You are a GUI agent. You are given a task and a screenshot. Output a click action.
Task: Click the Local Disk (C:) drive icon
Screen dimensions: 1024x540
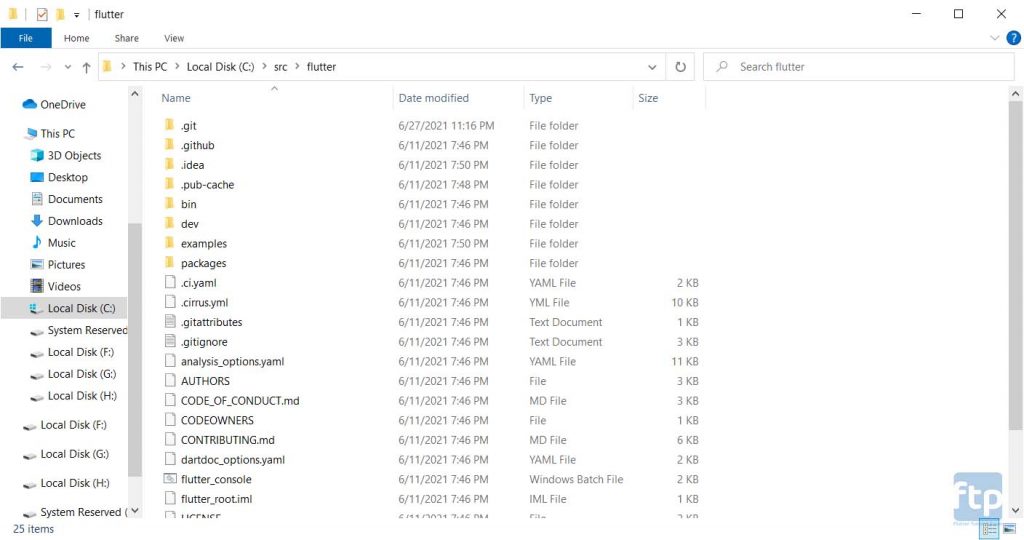pos(37,308)
